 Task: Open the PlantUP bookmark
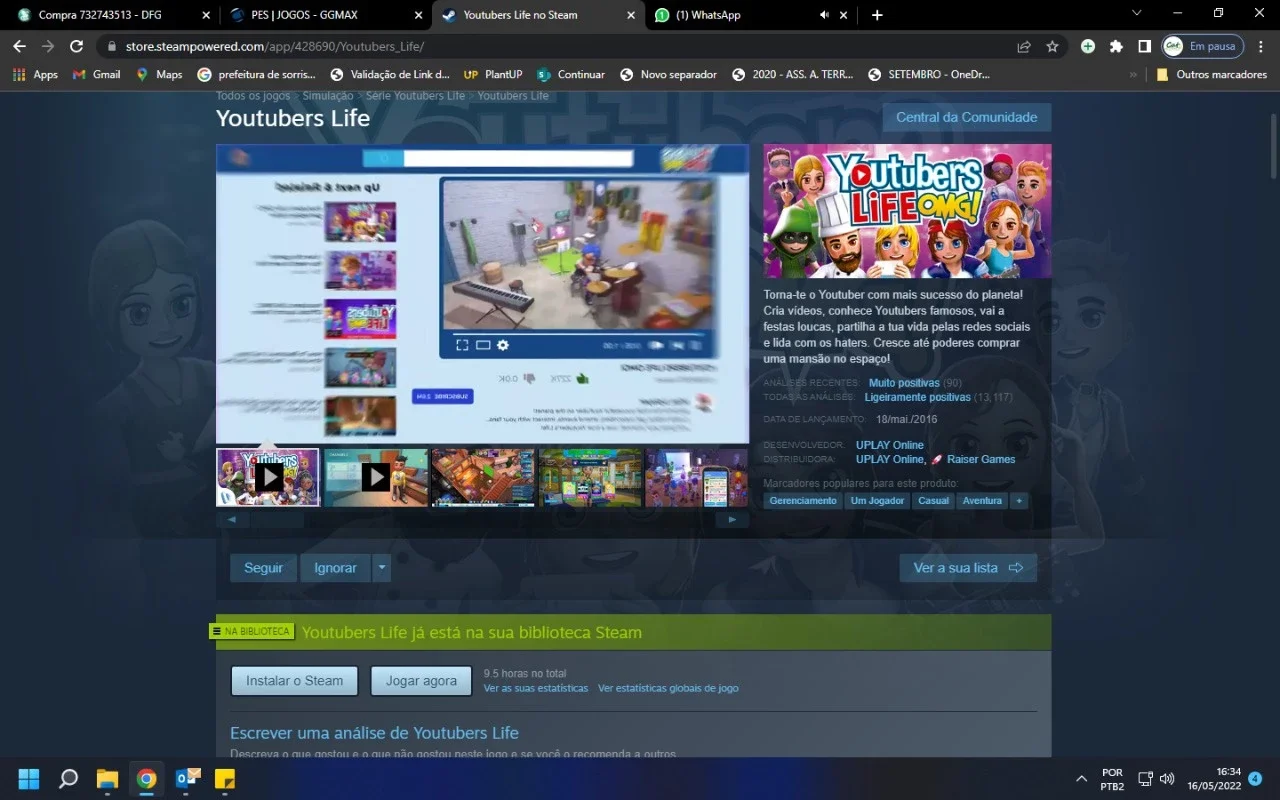[493, 74]
